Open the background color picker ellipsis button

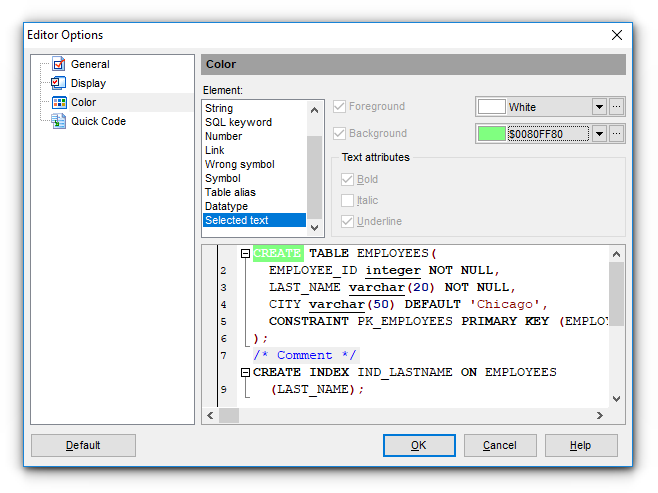tap(617, 134)
